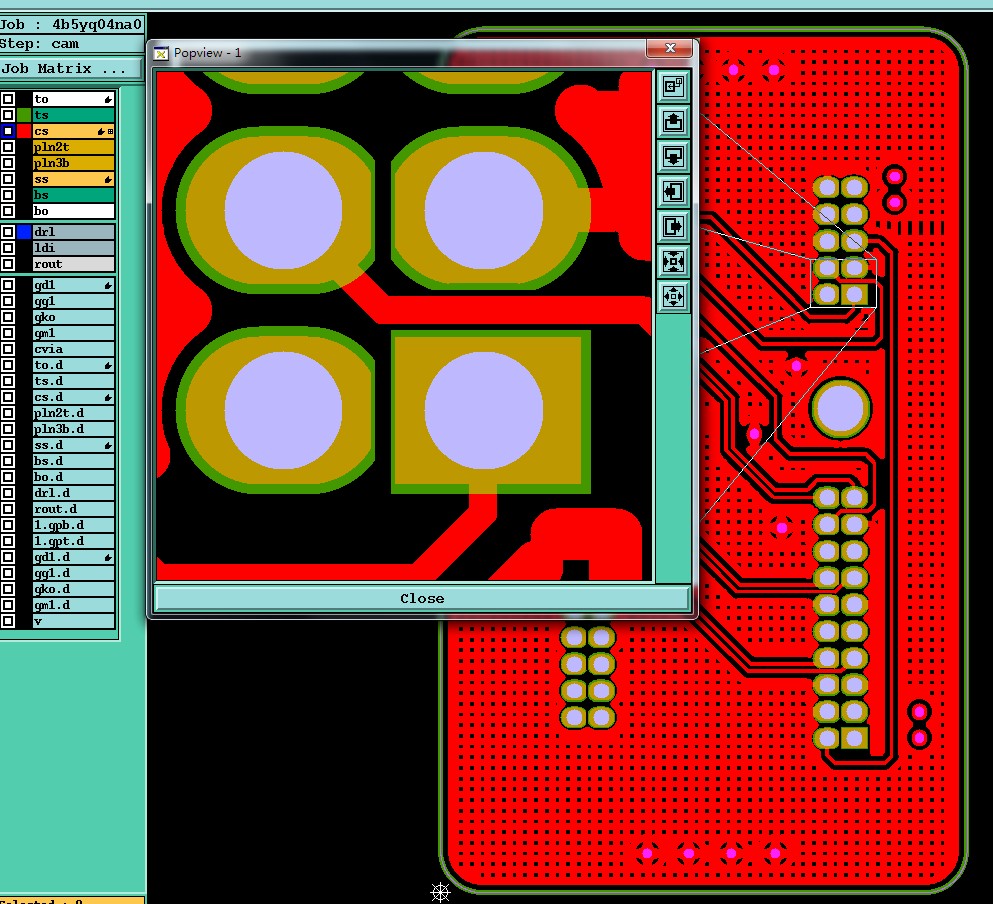993x904 pixels.
Task: Click the red color swatch of 'cs' layer
Action: (x=24, y=131)
